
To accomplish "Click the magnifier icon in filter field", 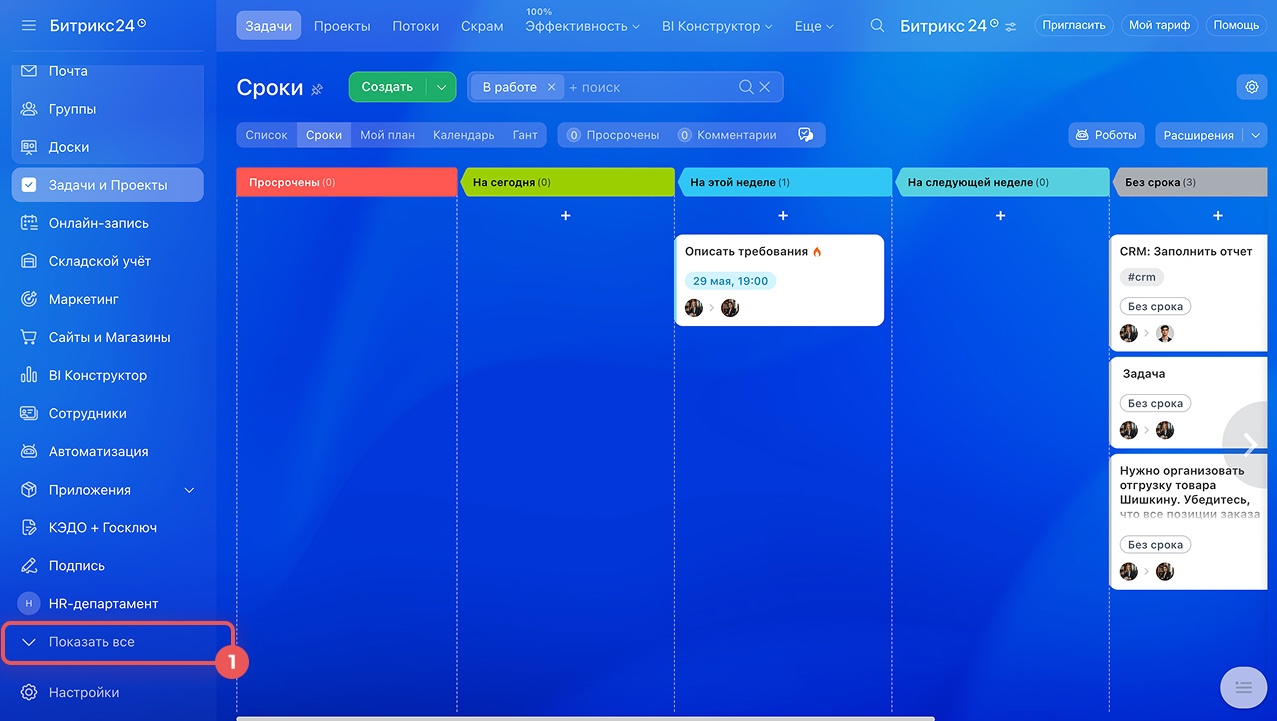I will coord(746,87).
